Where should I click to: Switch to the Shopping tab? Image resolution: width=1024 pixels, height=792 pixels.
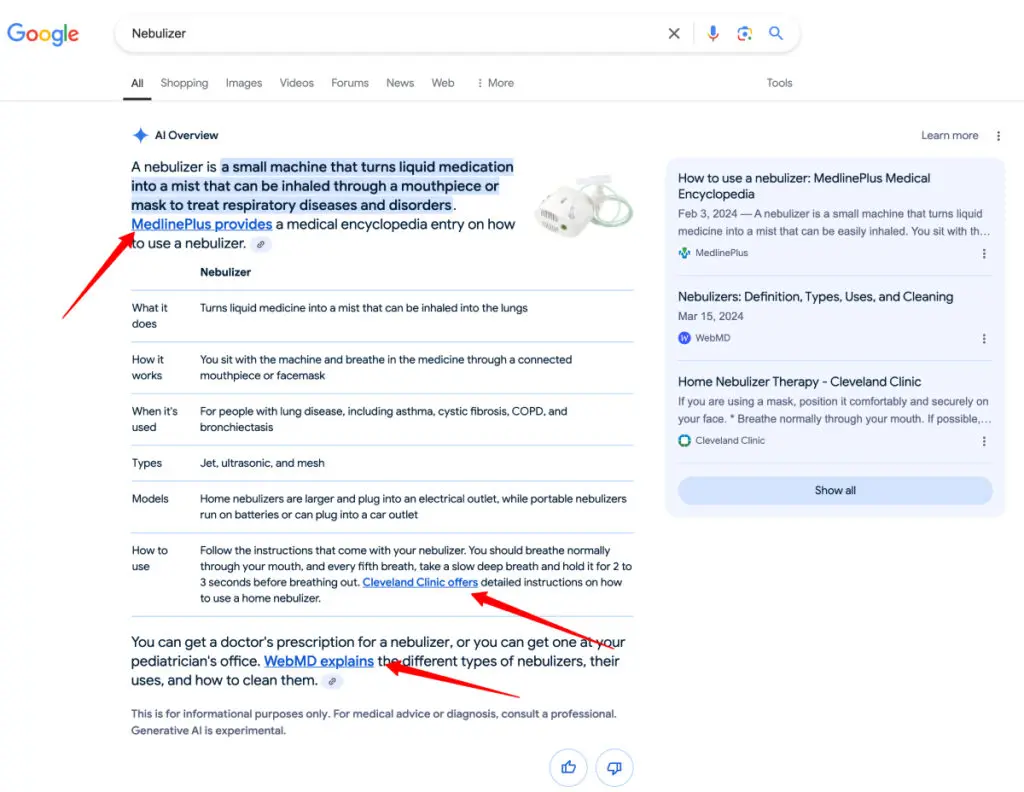coord(184,83)
